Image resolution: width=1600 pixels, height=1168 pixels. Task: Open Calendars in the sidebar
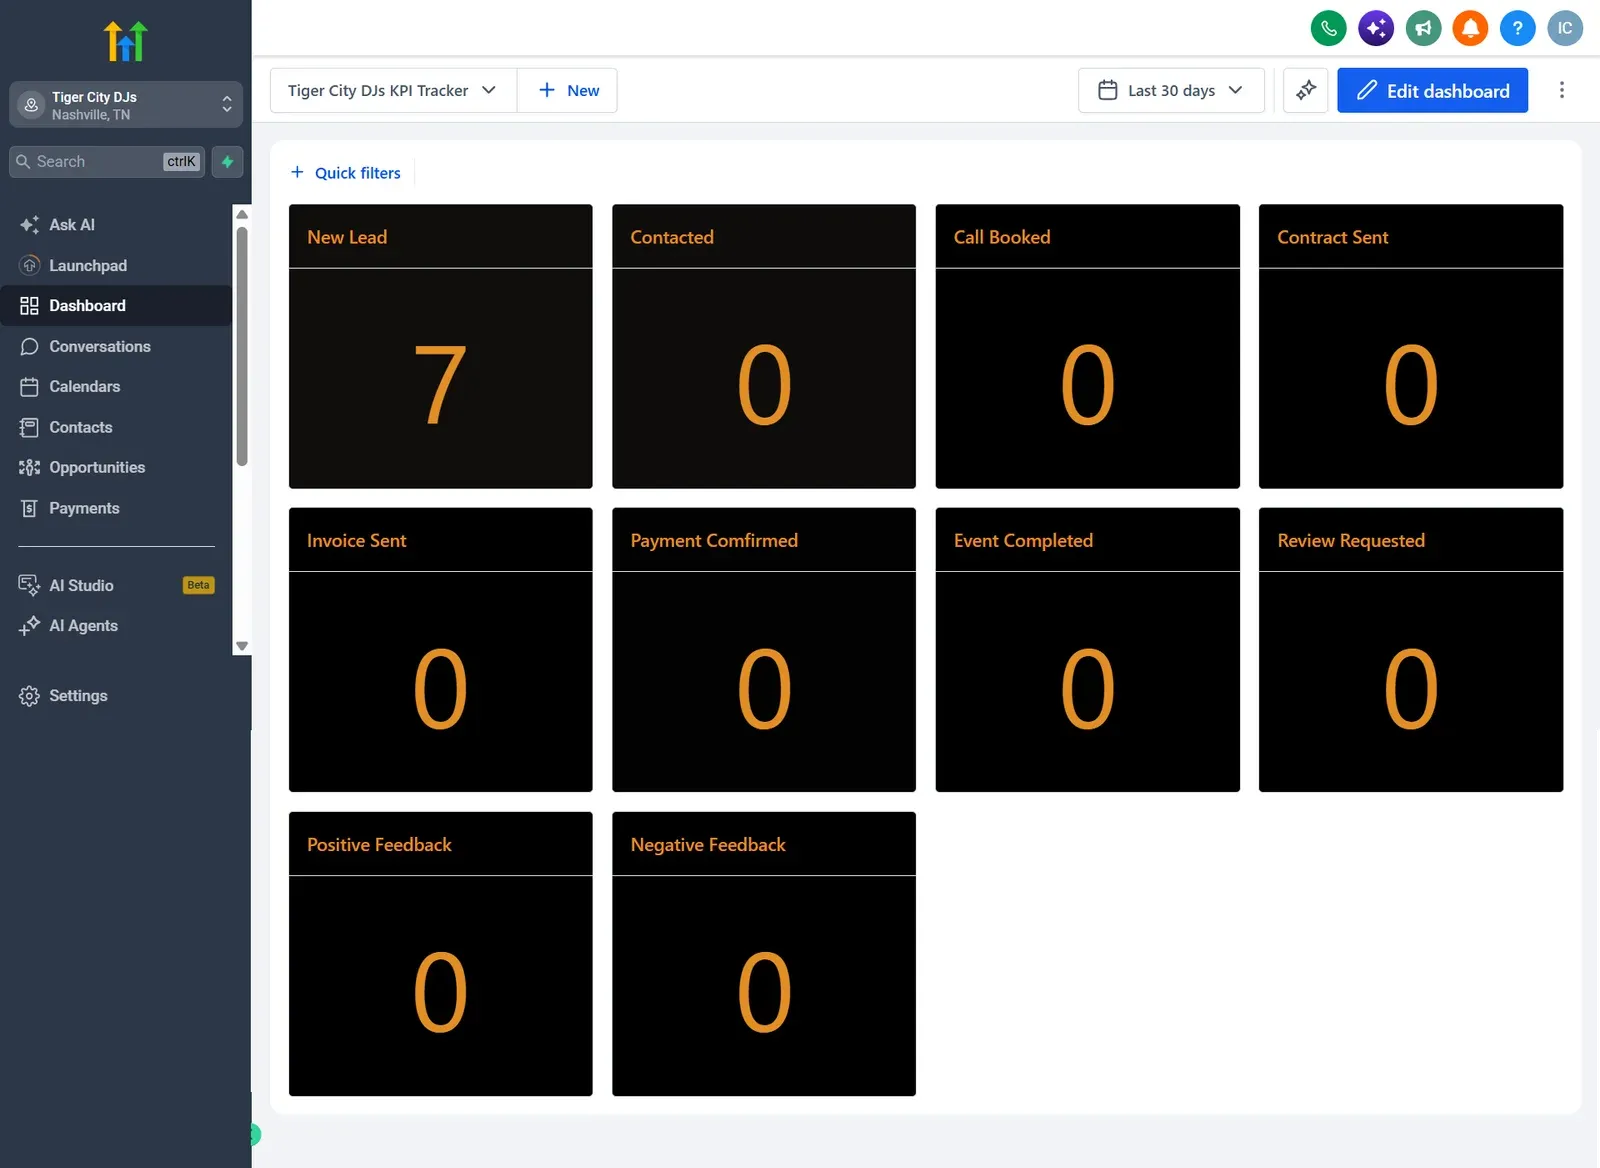pyautogui.click(x=116, y=386)
